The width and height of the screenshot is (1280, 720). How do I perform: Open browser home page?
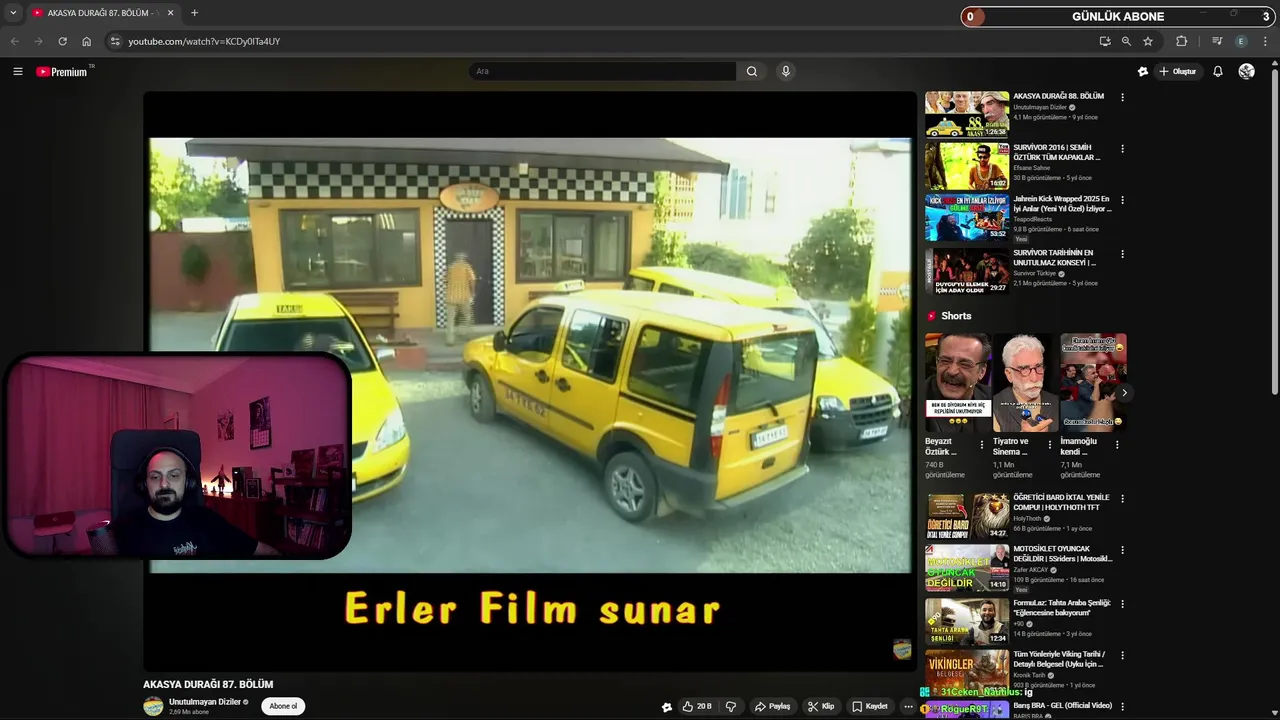coord(86,41)
